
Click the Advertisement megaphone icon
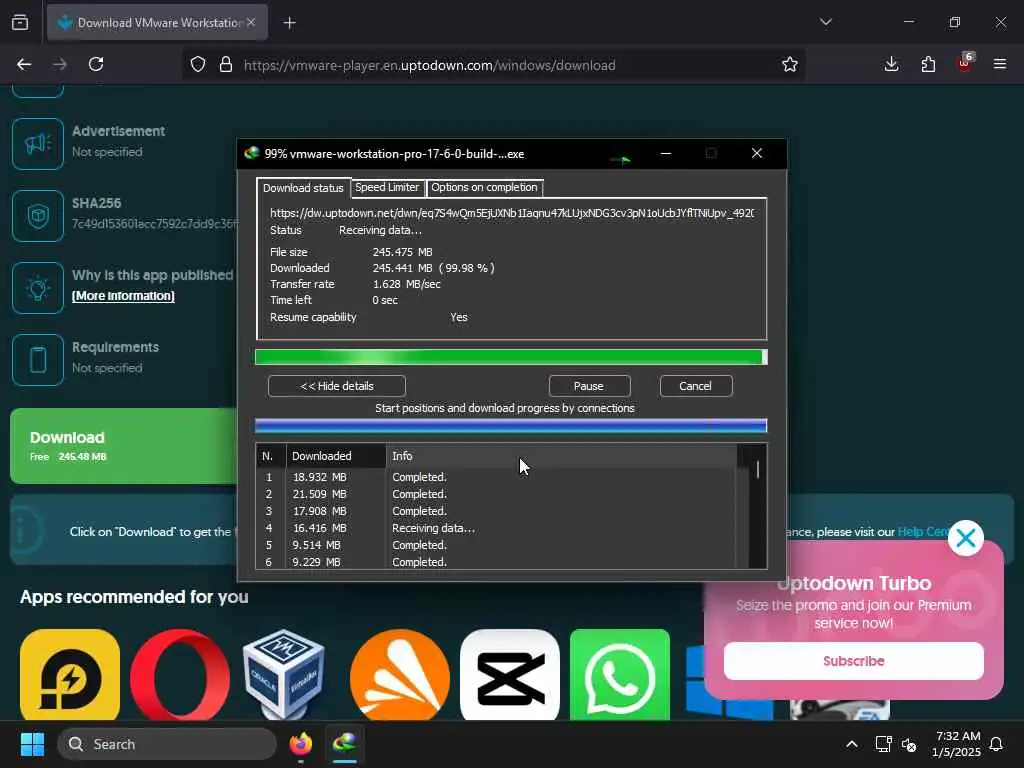click(38, 144)
